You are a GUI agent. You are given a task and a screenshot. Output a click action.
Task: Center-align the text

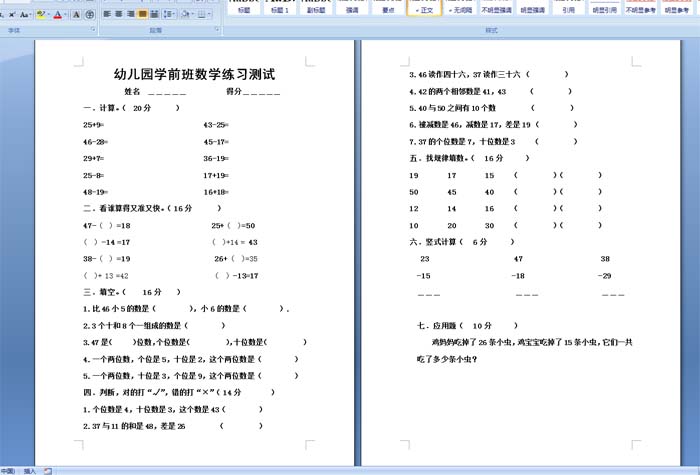[119, 14]
